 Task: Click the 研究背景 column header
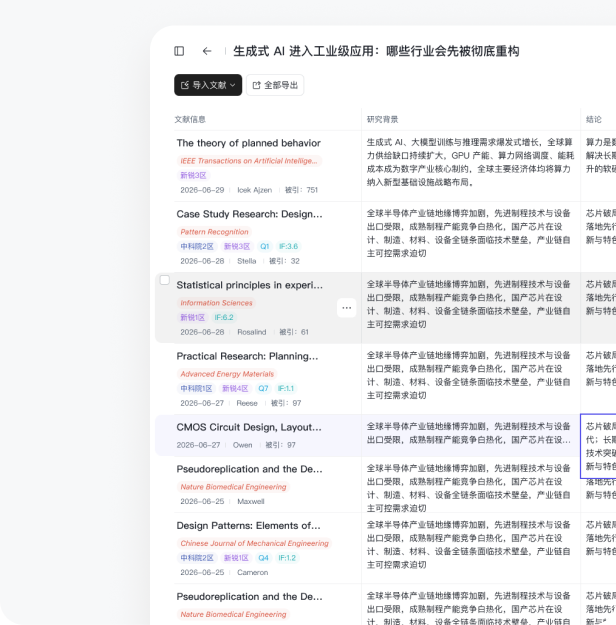click(382, 120)
